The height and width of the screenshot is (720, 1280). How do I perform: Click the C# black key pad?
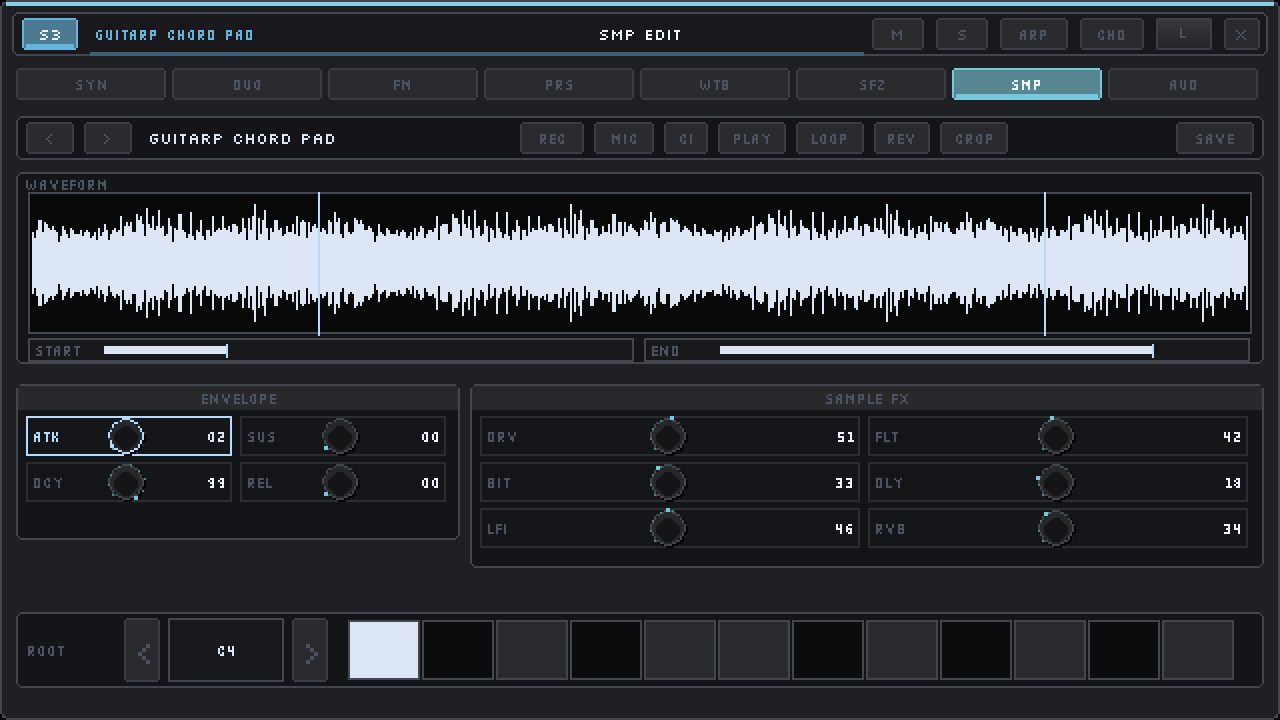pyautogui.click(x=458, y=650)
